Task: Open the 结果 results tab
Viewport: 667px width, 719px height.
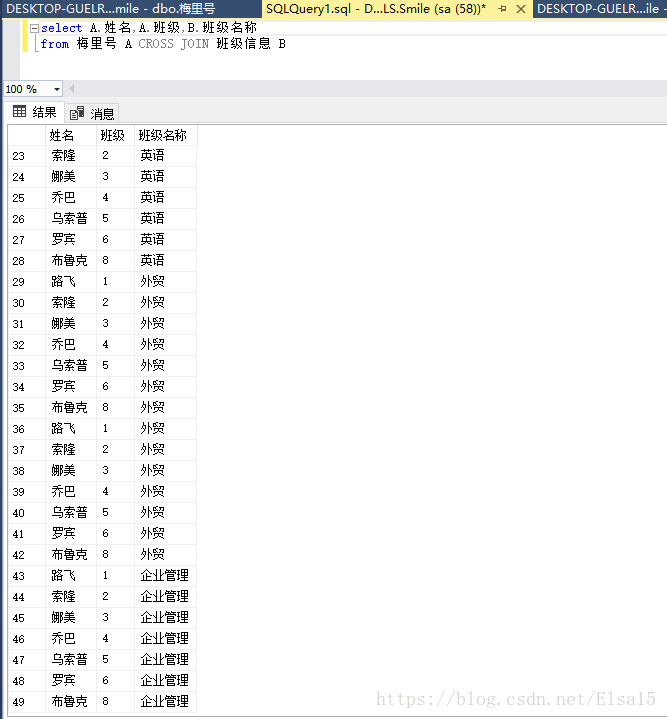Action: pyautogui.click(x=35, y=112)
